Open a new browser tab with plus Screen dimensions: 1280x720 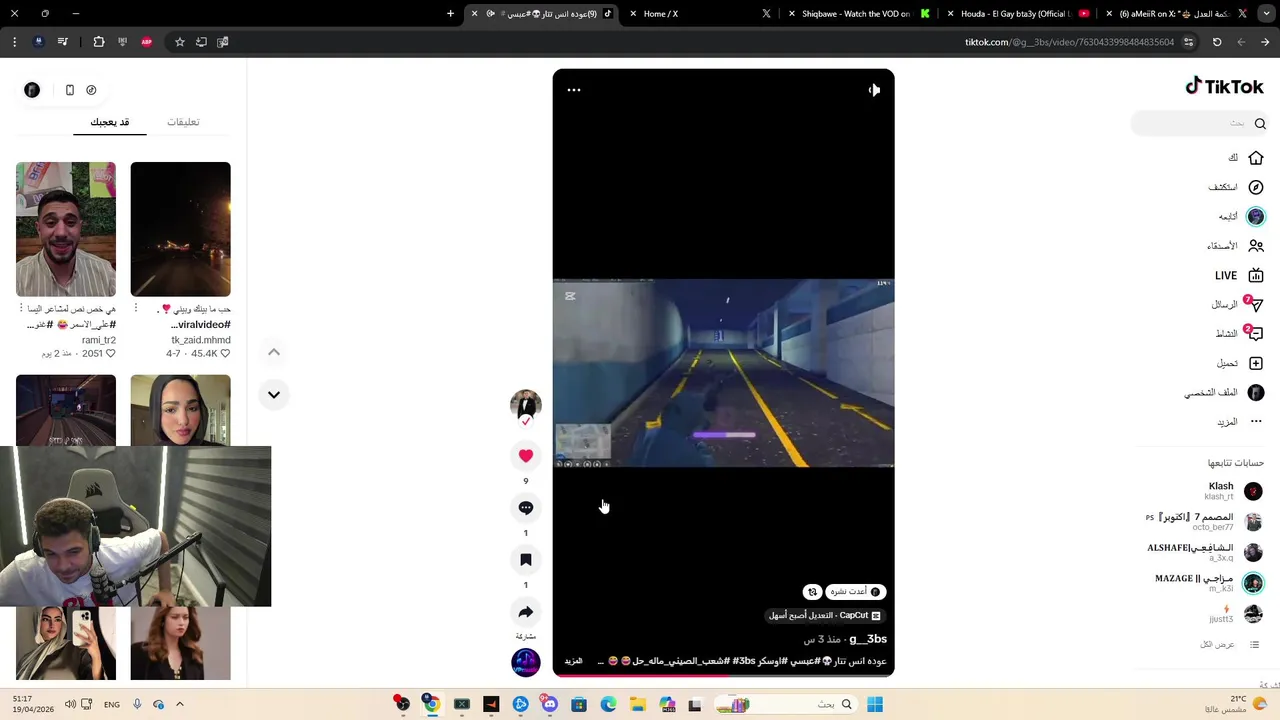(x=450, y=14)
